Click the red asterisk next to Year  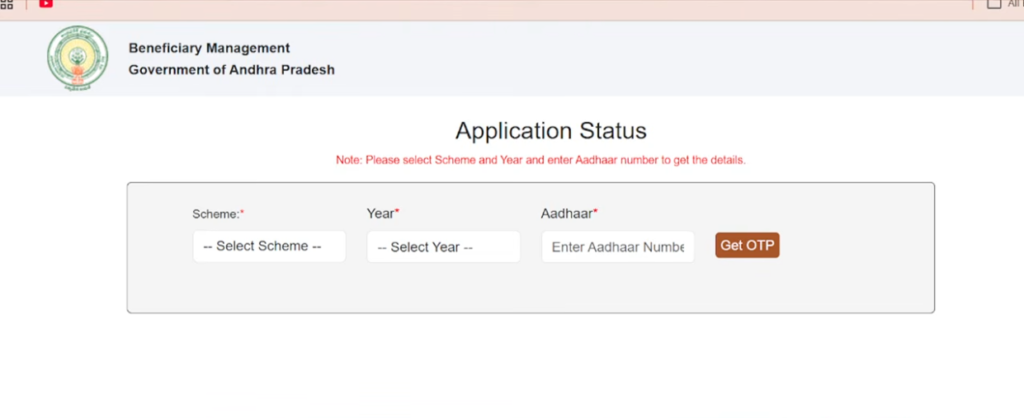tap(397, 212)
